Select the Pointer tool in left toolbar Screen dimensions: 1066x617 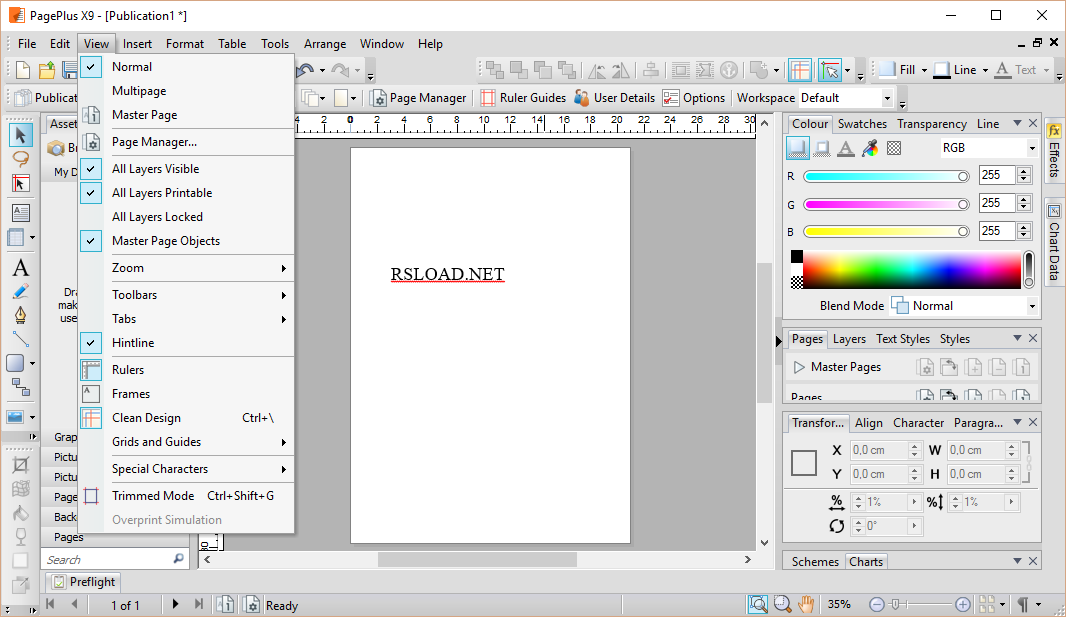pyautogui.click(x=20, y=135)
